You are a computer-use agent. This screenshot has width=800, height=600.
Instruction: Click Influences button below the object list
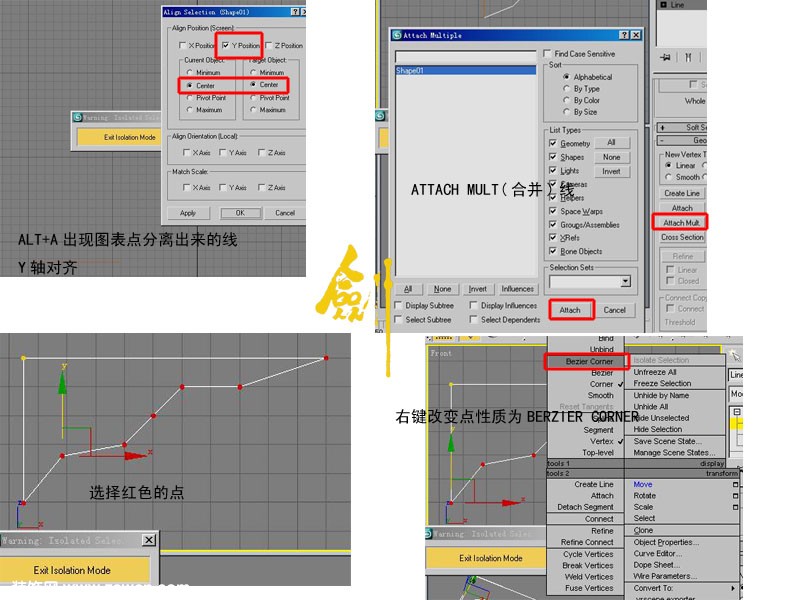[517, 289]
